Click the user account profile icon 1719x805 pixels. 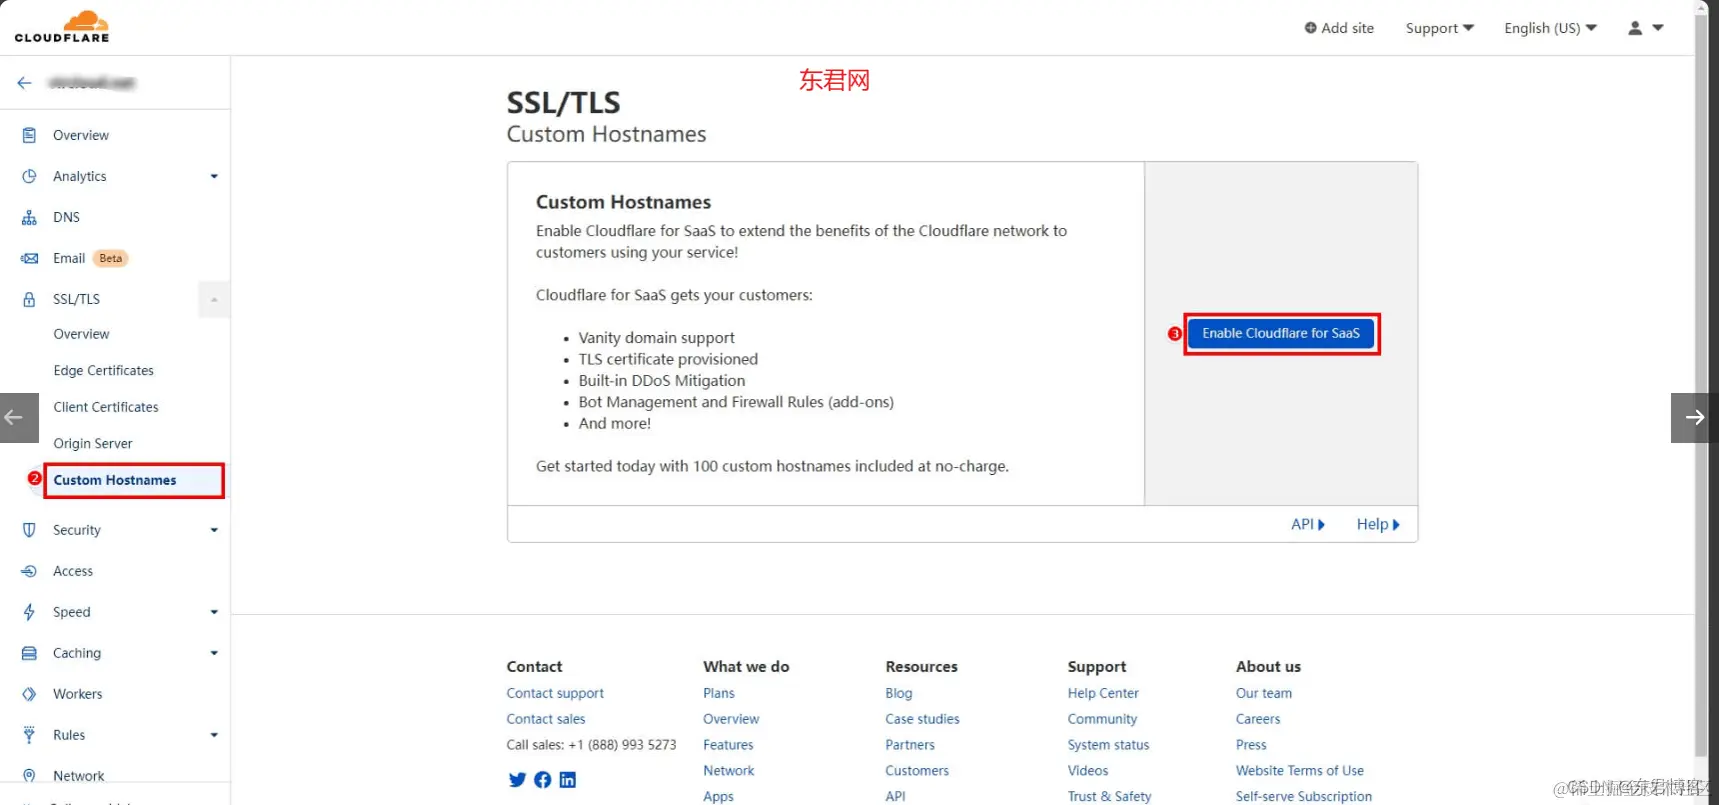pyautogui.click(x=1635, y=28)
